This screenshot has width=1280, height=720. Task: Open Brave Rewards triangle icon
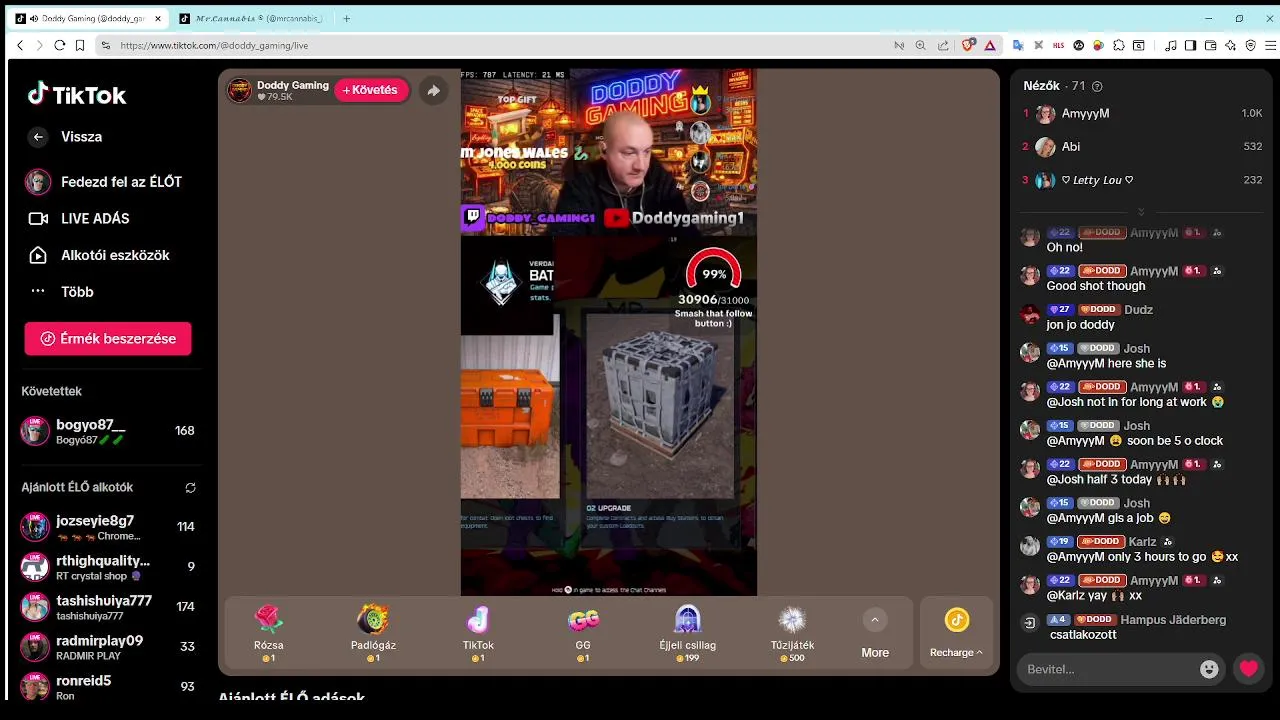(990, 45)
